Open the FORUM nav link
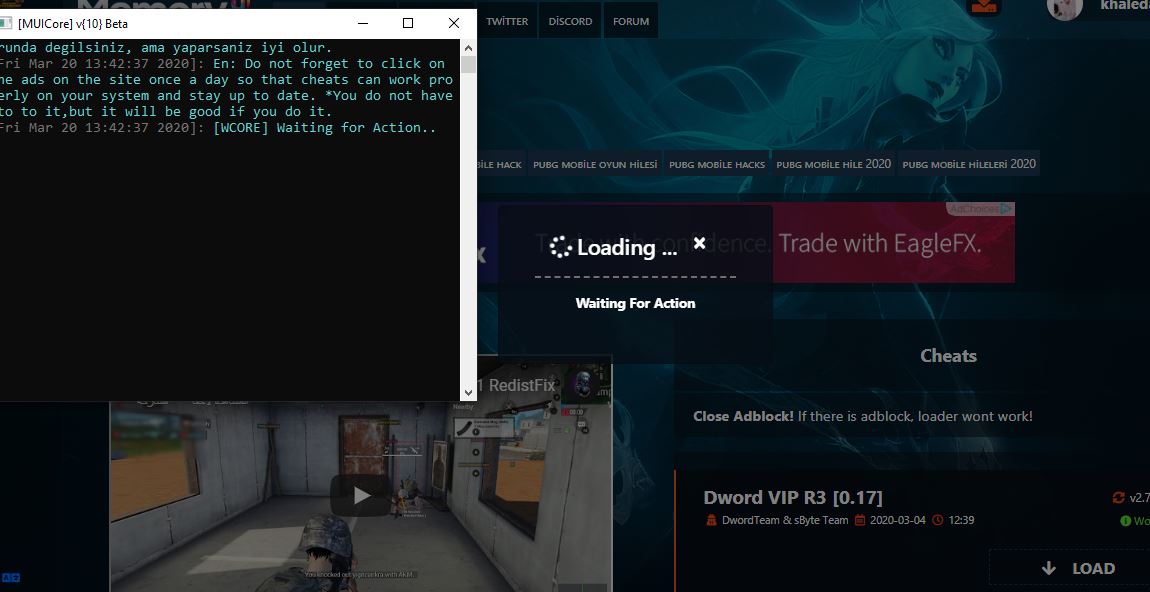The height and width of the screenshot is (592, 1150). (x=631, y=21)
